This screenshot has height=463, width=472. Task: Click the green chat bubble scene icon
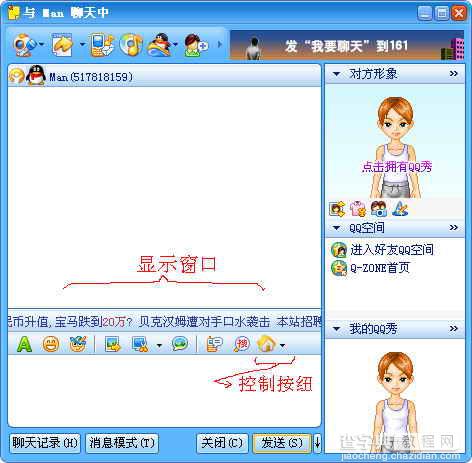pyautogui.click(x=180, y=344)
